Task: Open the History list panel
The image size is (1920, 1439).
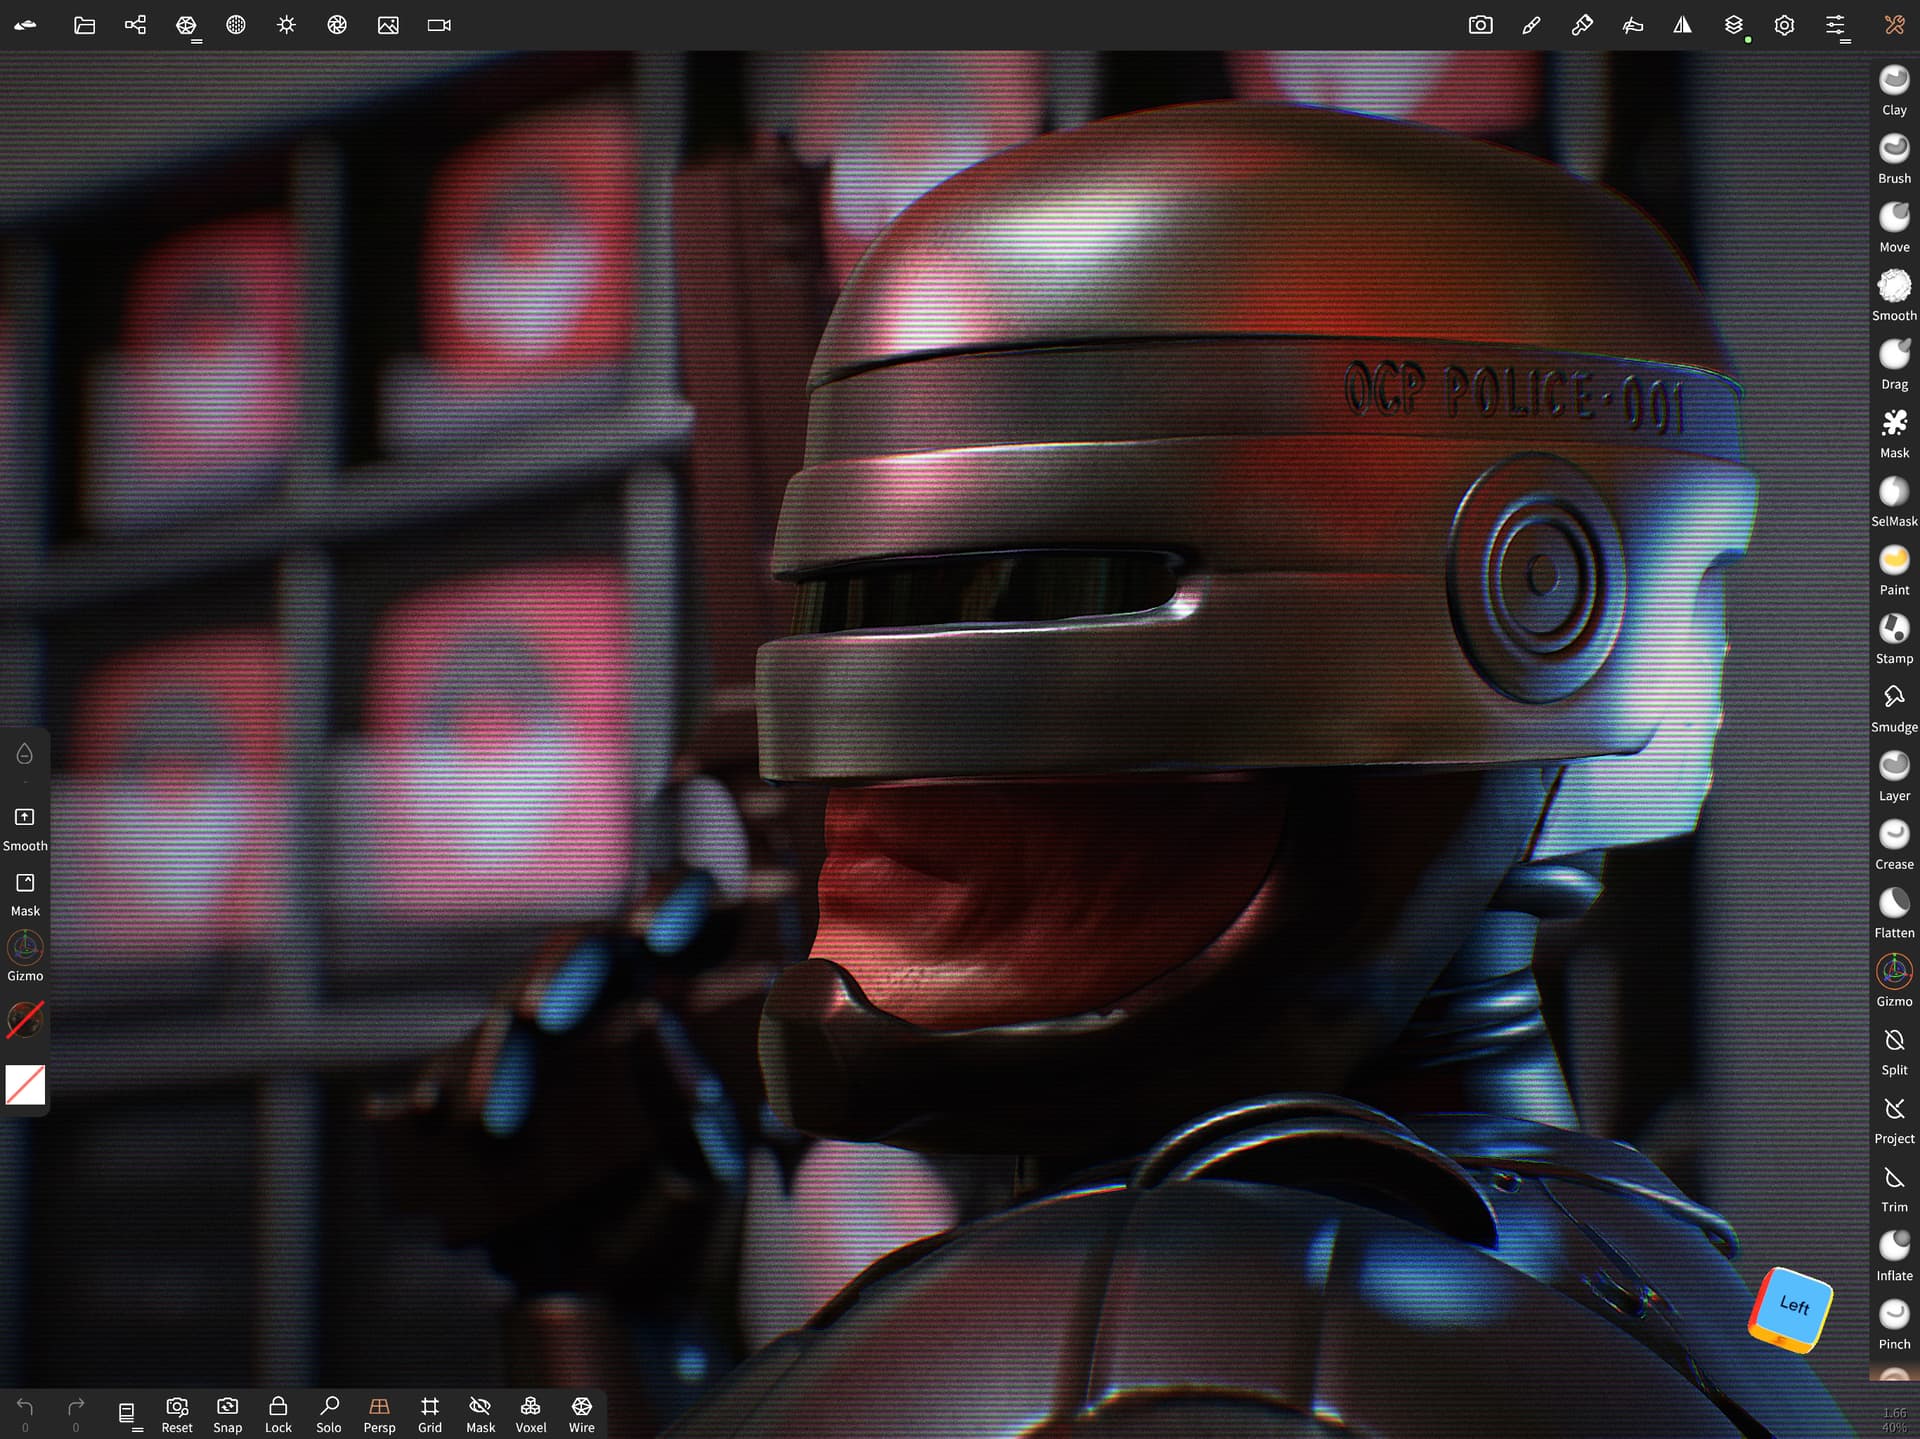Action: (x=127, y=1413)
